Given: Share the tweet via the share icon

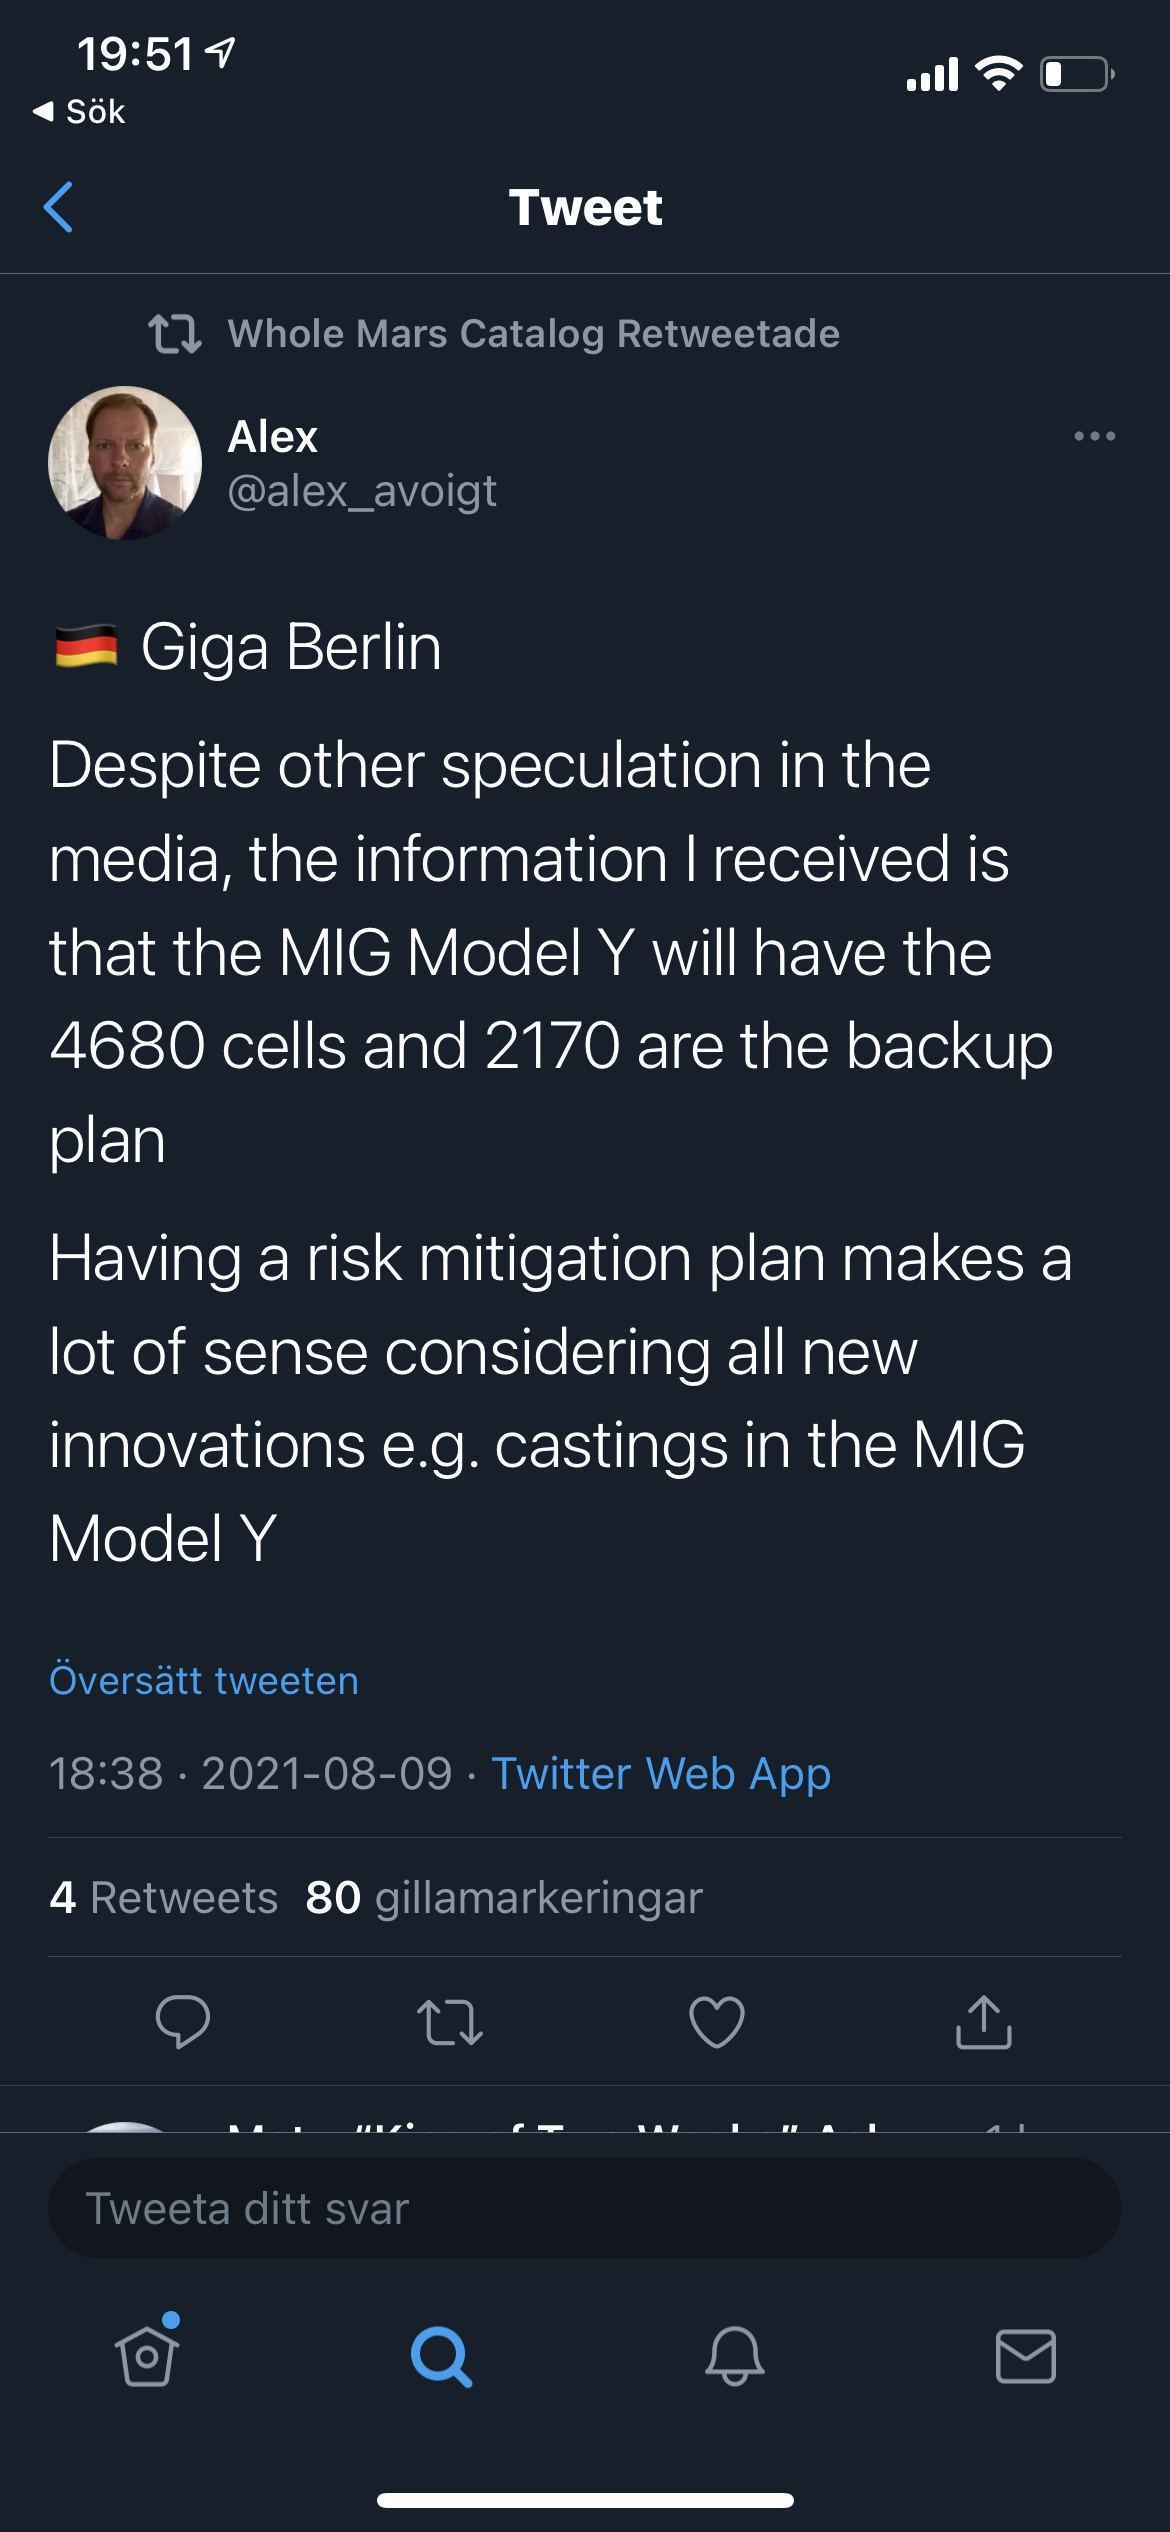Looking at the screenshot, I should pos(984,2021).
